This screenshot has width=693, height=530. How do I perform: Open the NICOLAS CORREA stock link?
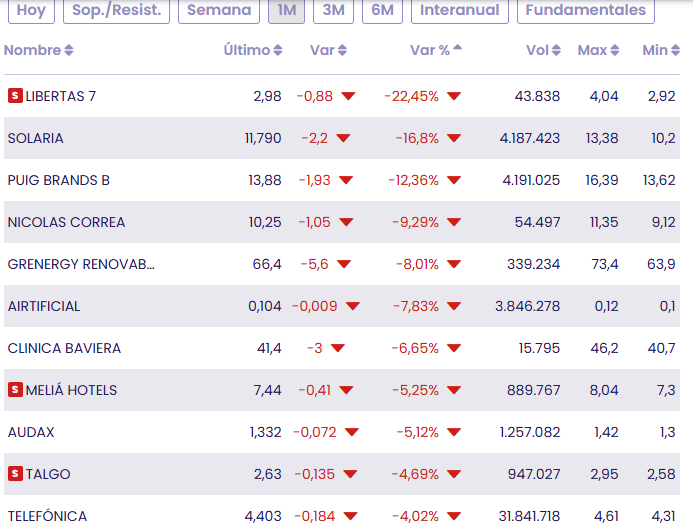[x=66, y=222]
